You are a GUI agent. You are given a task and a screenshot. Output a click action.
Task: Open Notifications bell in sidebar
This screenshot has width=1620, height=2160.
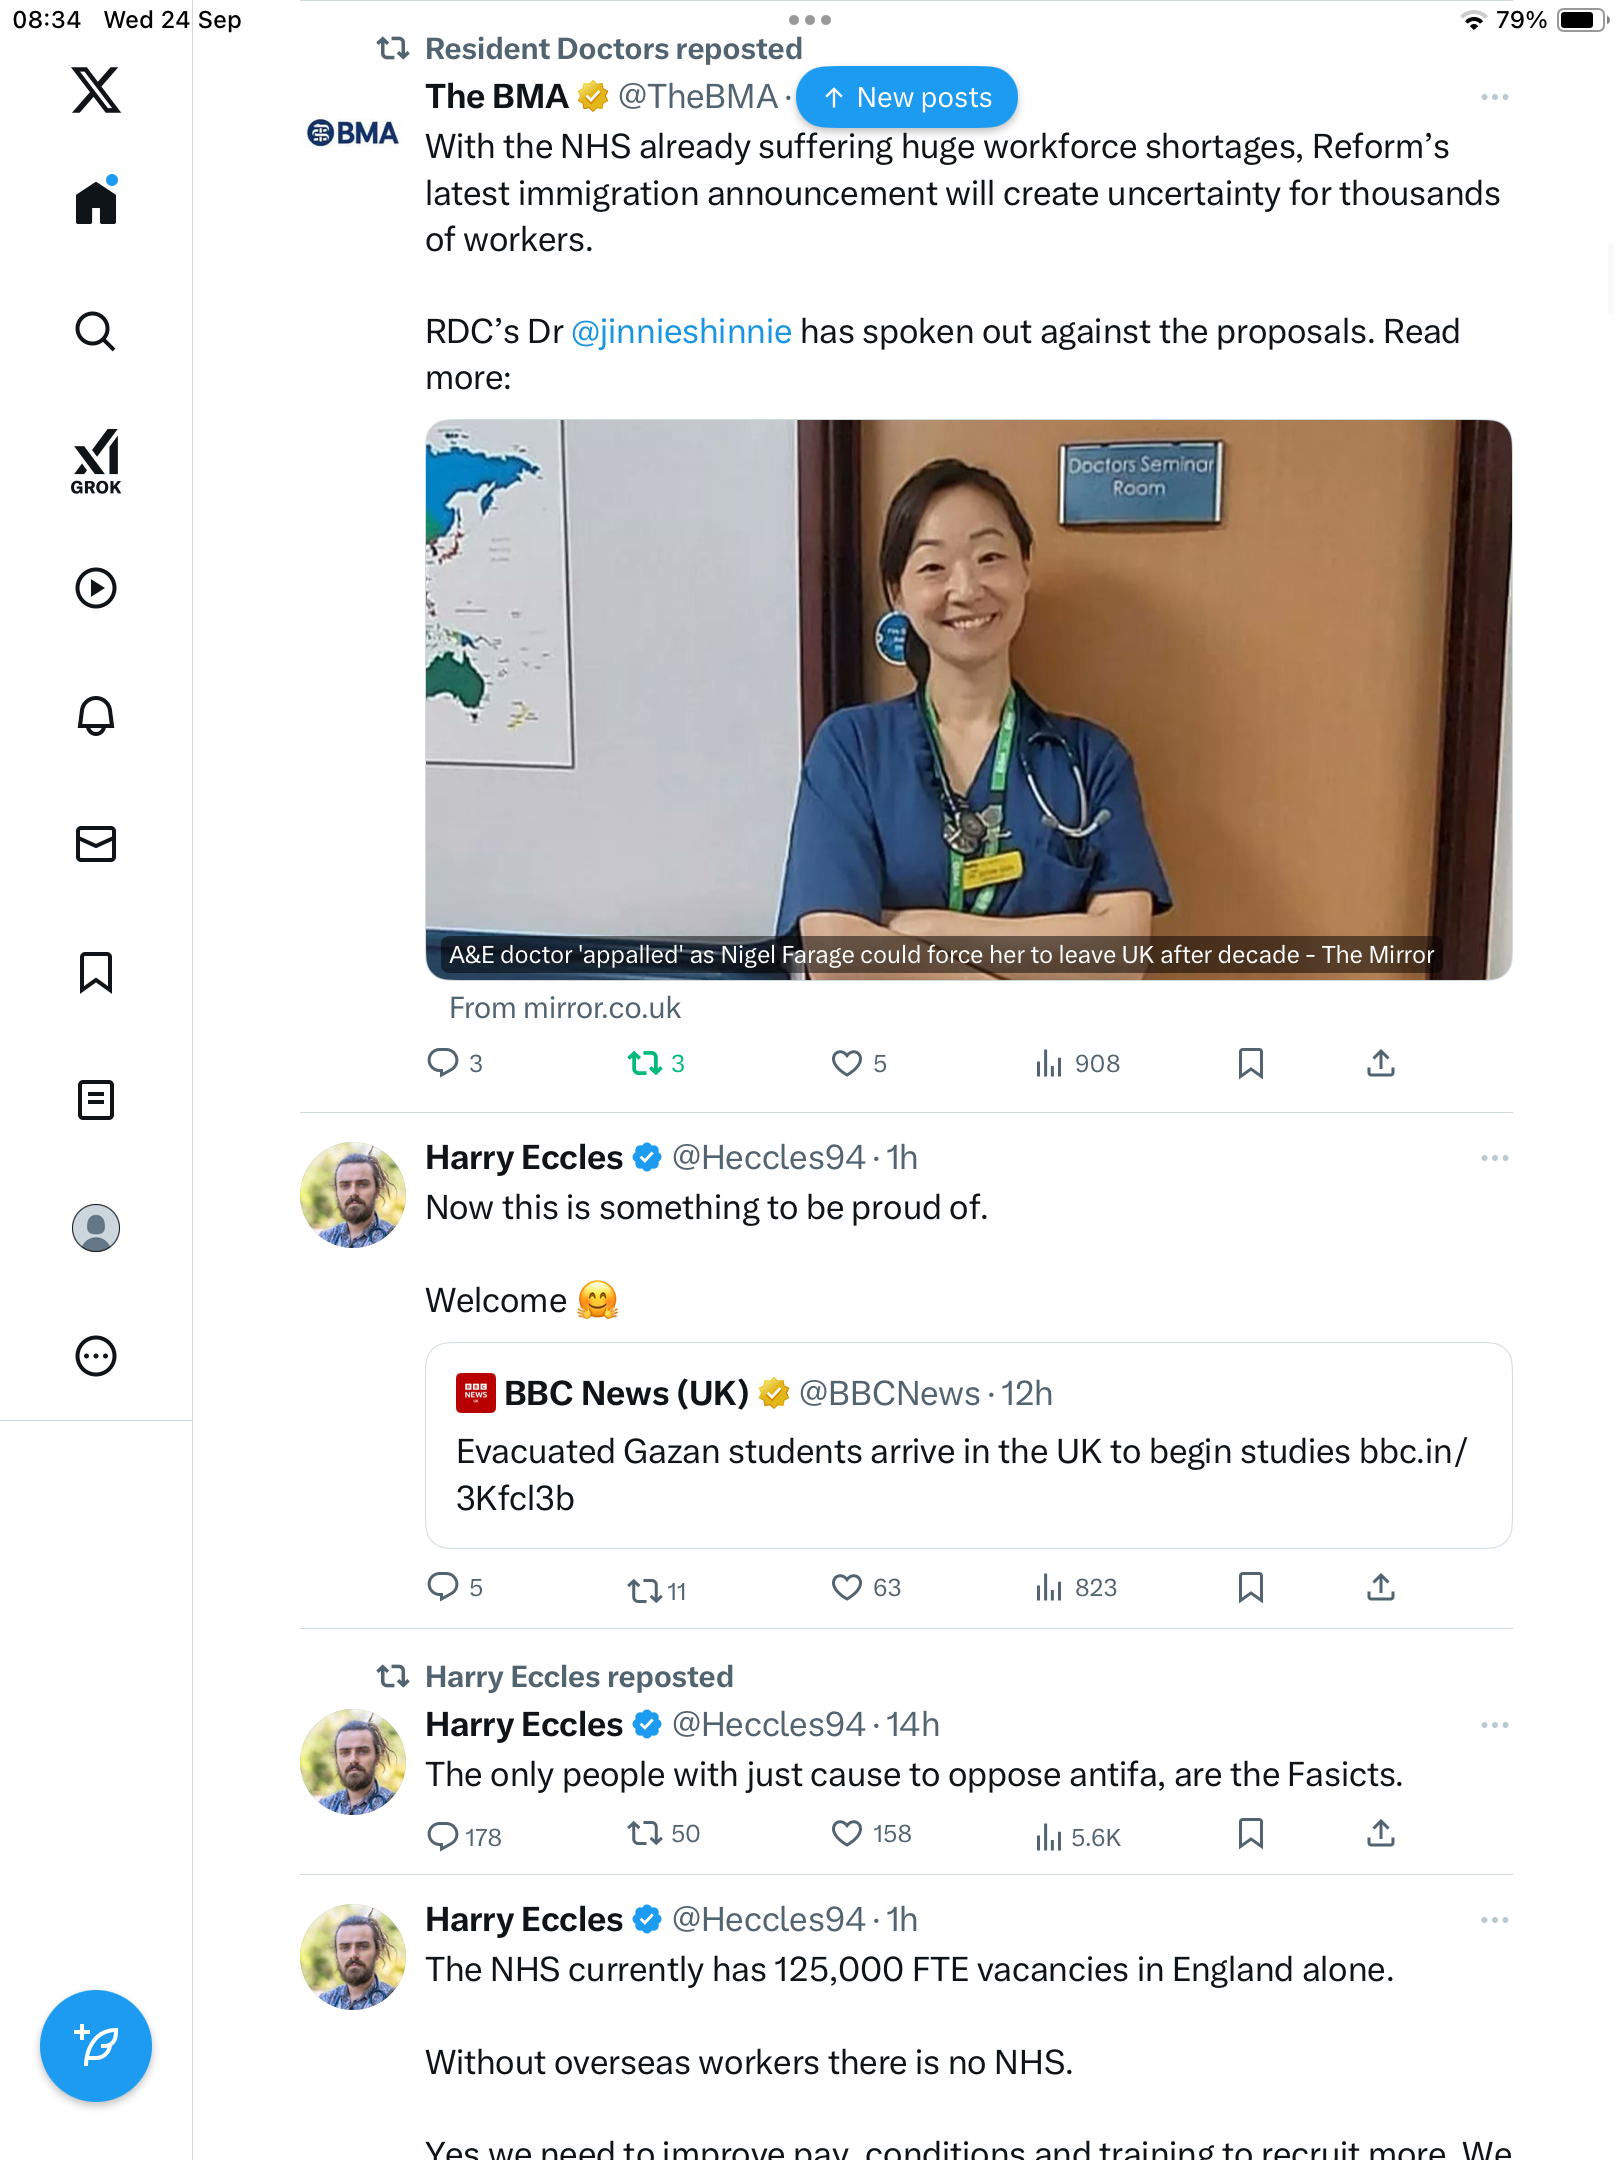pyautogui.click(x=96, y=715)
